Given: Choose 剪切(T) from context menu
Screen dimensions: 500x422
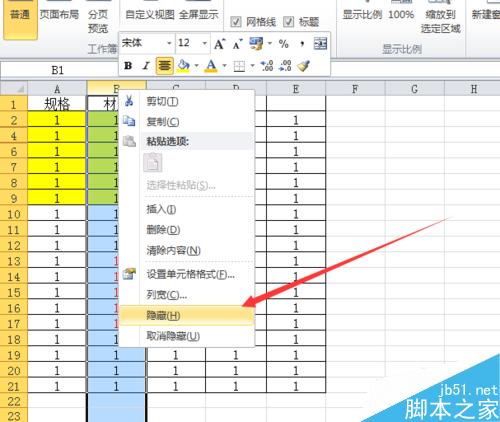Looking at the screenshot, I should coord(187,101).
